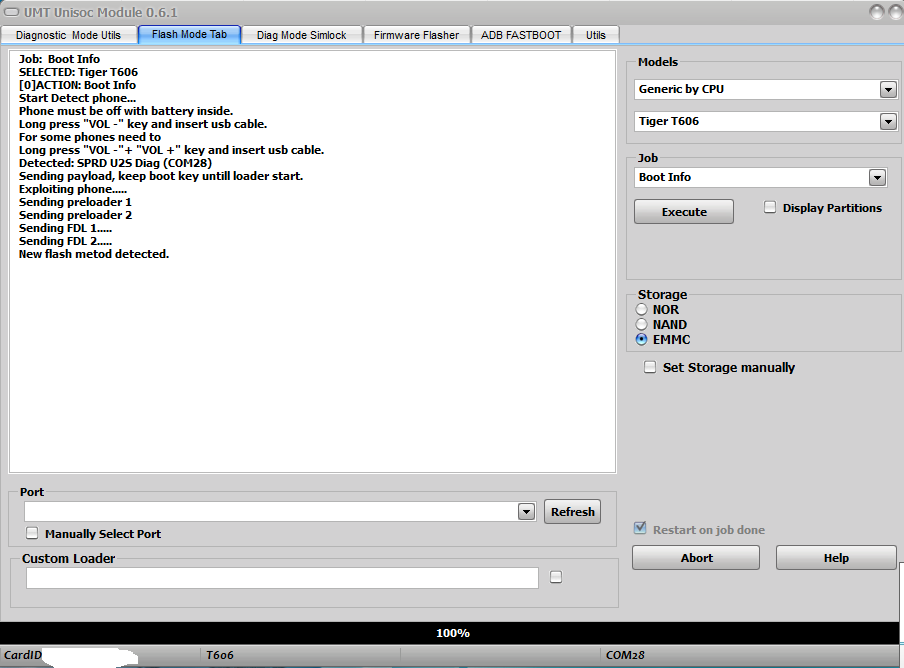This screenshot has width=904, height=668.
Task: Click the 'SELECTED: Tiger T606' log line
Action: pos(78,72)
